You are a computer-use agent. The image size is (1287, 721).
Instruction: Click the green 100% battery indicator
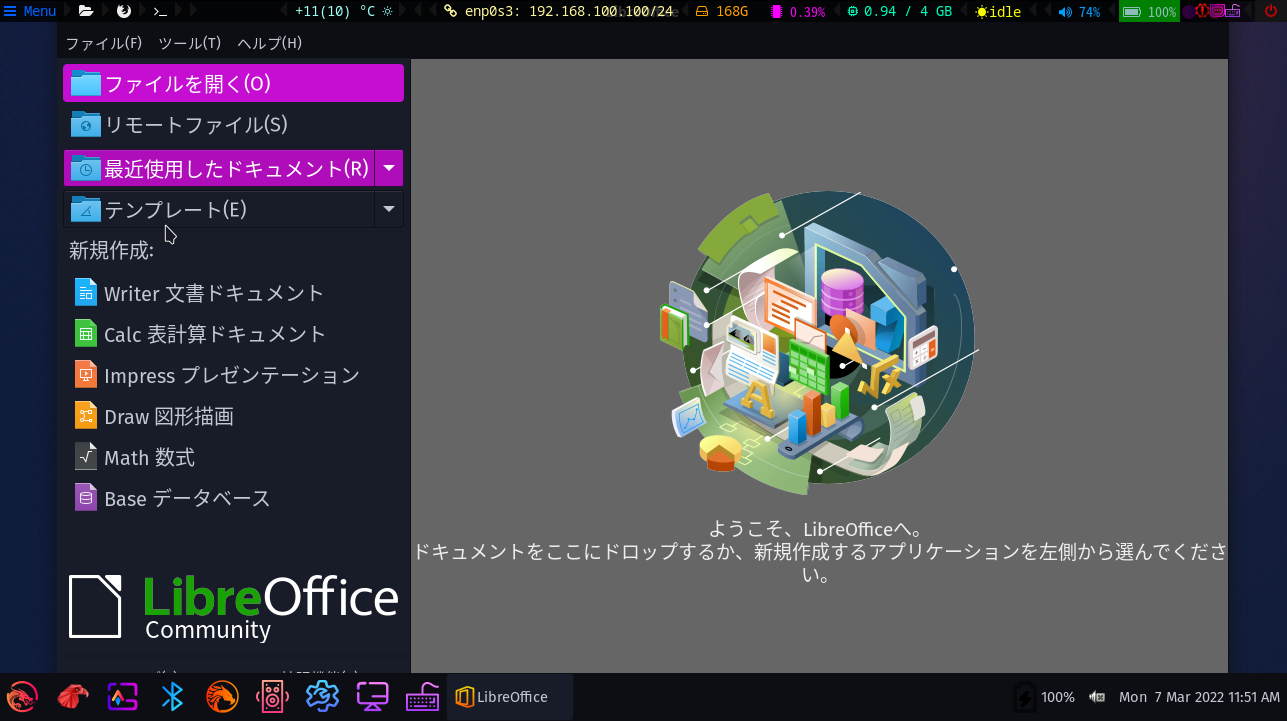1149,12
